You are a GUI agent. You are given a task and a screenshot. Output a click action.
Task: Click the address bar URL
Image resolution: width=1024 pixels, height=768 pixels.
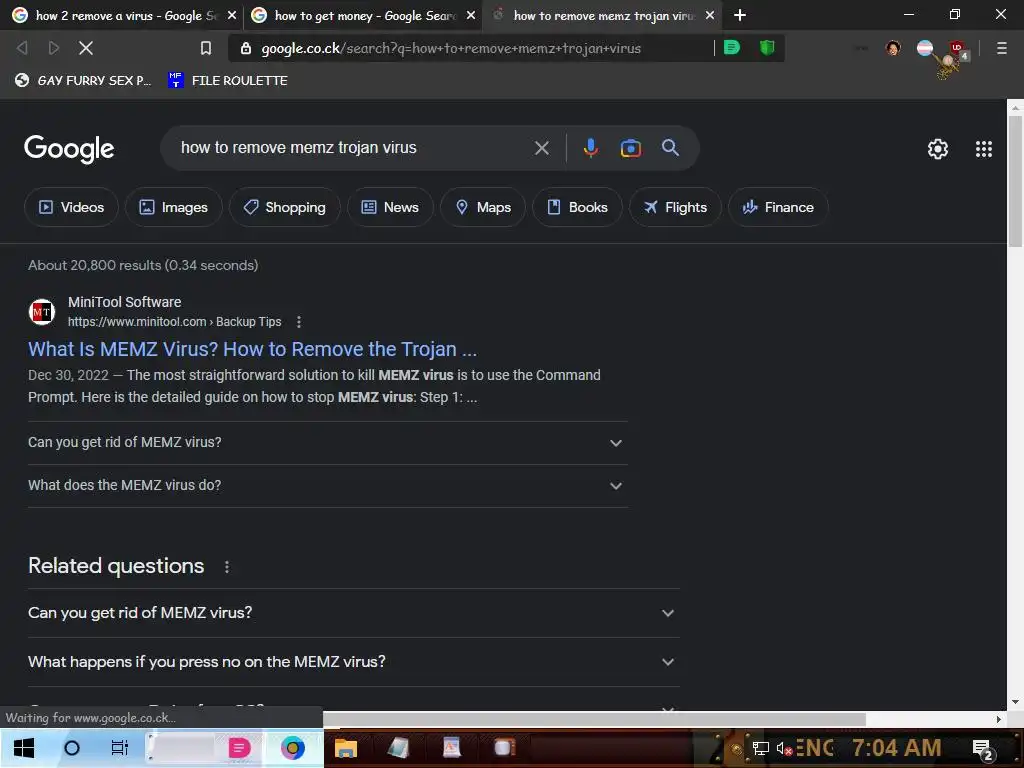click(x=451, y=48)
